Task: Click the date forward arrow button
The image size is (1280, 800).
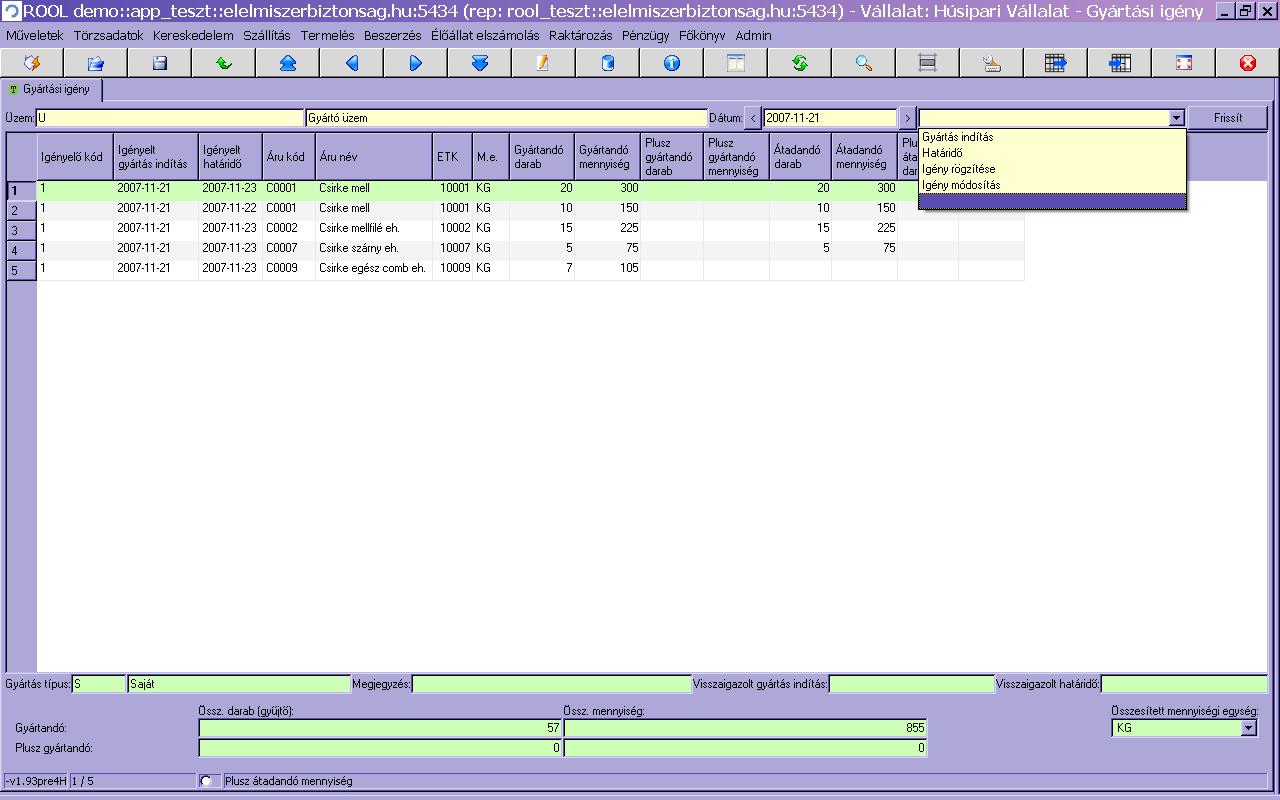Action: click(907, 118)
